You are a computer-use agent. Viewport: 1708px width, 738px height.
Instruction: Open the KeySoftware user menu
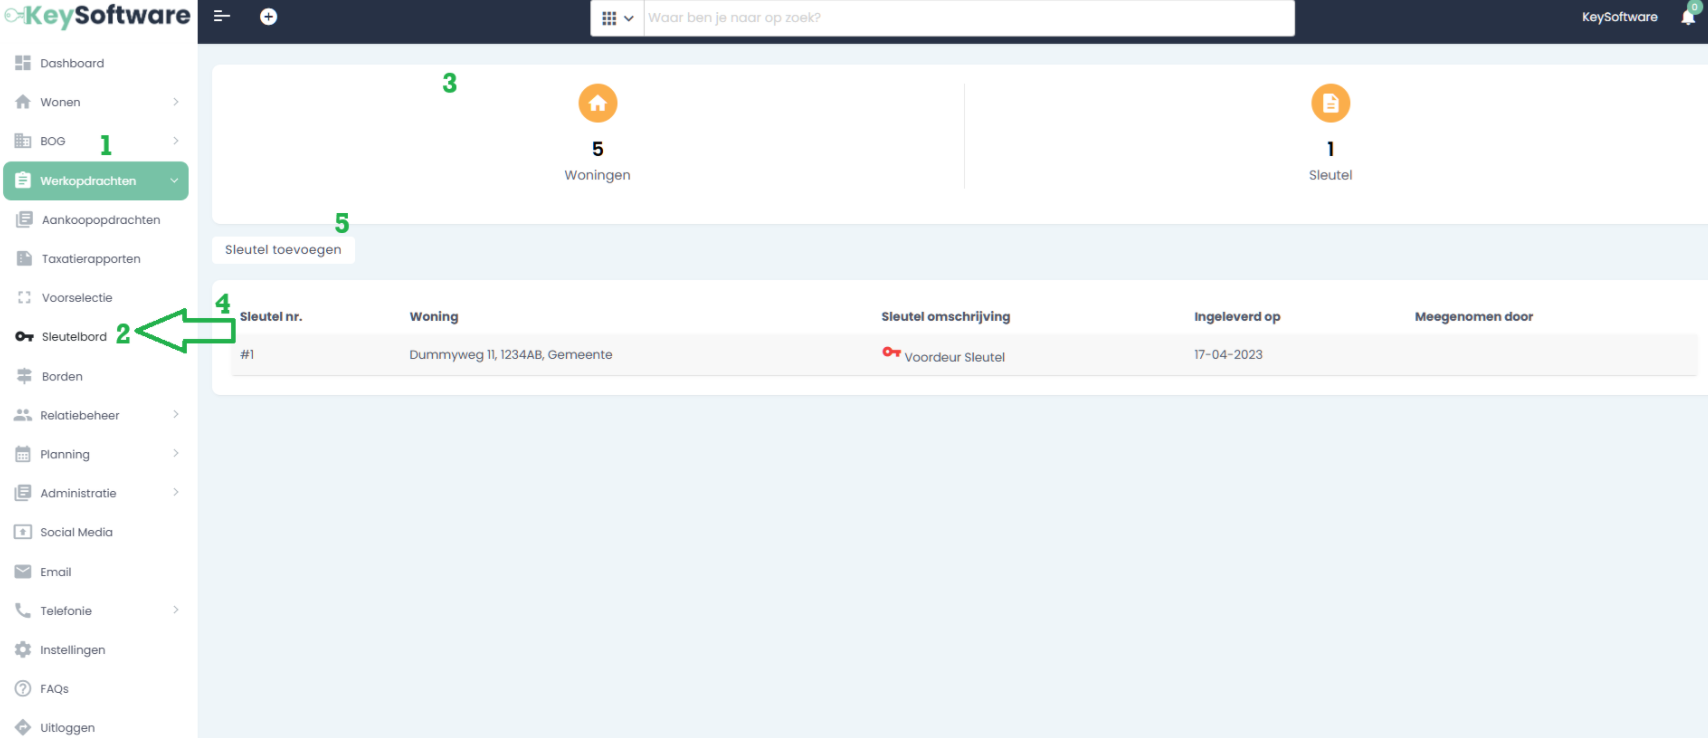pos(1619,17)
